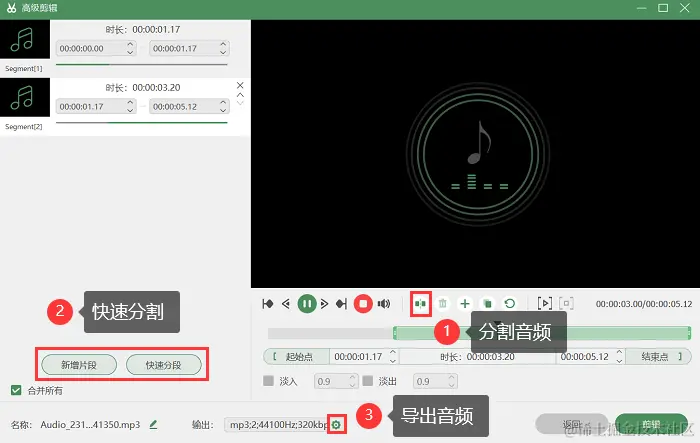Screen dimensions: 700x443
Task: Enable the 淡出 fade-out checkbox
Action: [367, 381]
